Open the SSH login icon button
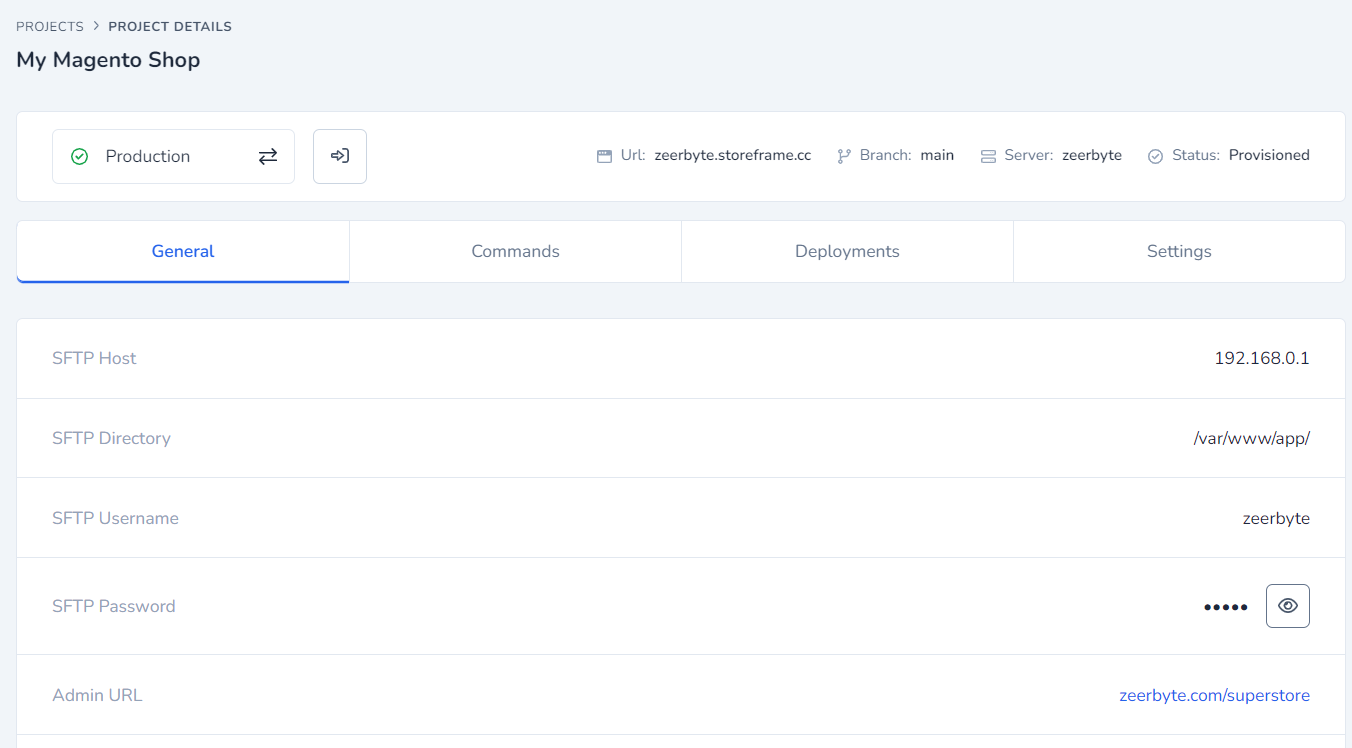This screenshot has height=748, width=1352. [339, 156]
